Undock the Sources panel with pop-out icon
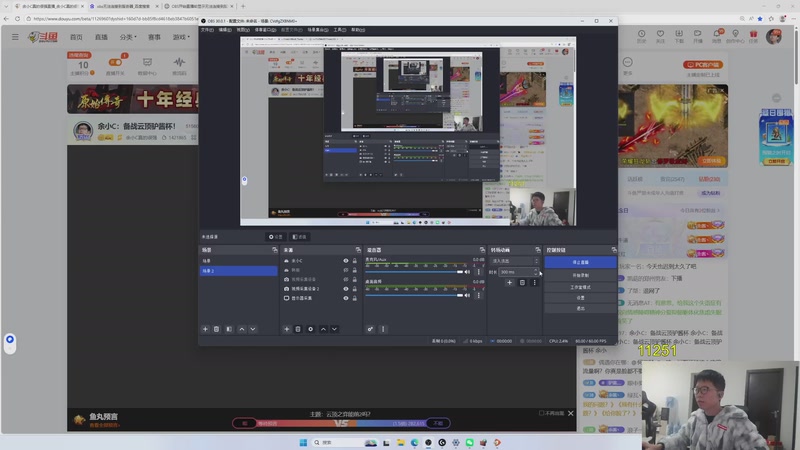The width and height of the screenshot is (800, 450). coord(358,250)
